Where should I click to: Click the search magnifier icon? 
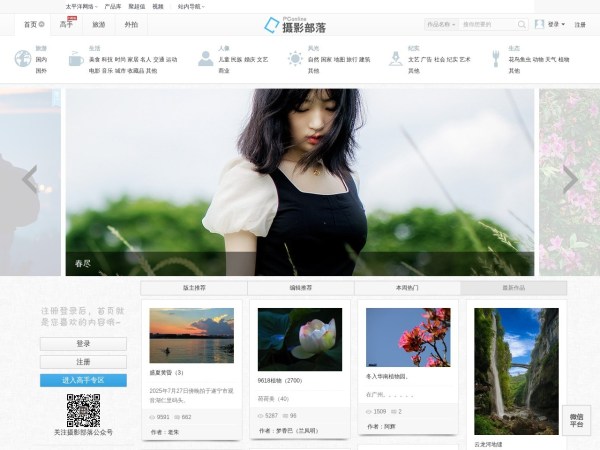[x=522, y=24]
